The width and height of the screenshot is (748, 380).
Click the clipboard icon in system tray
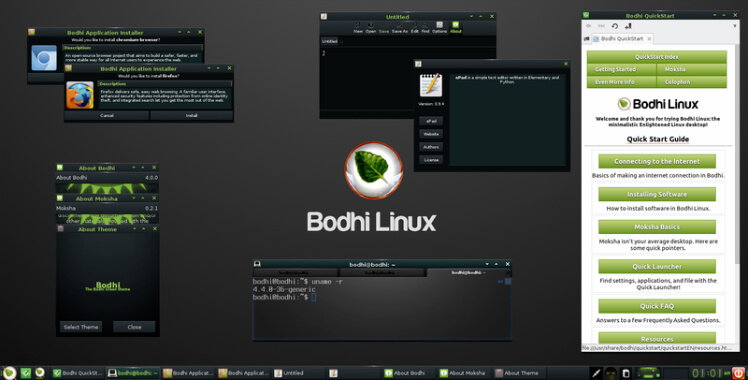click(x=626, y=373)
